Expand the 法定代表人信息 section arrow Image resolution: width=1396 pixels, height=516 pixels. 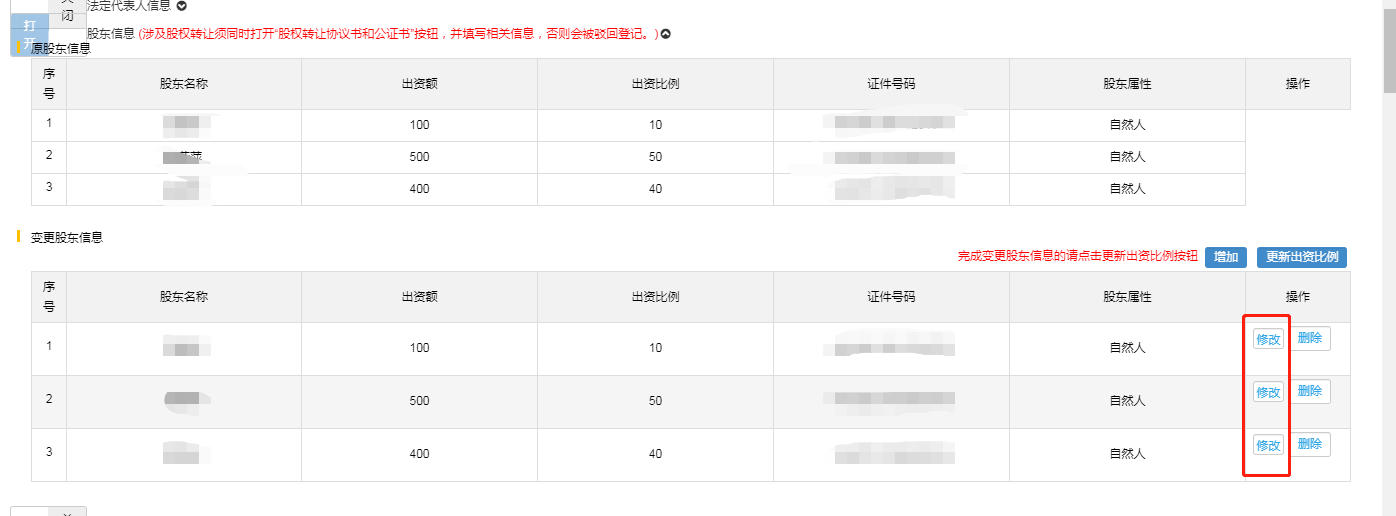point(181,6)
